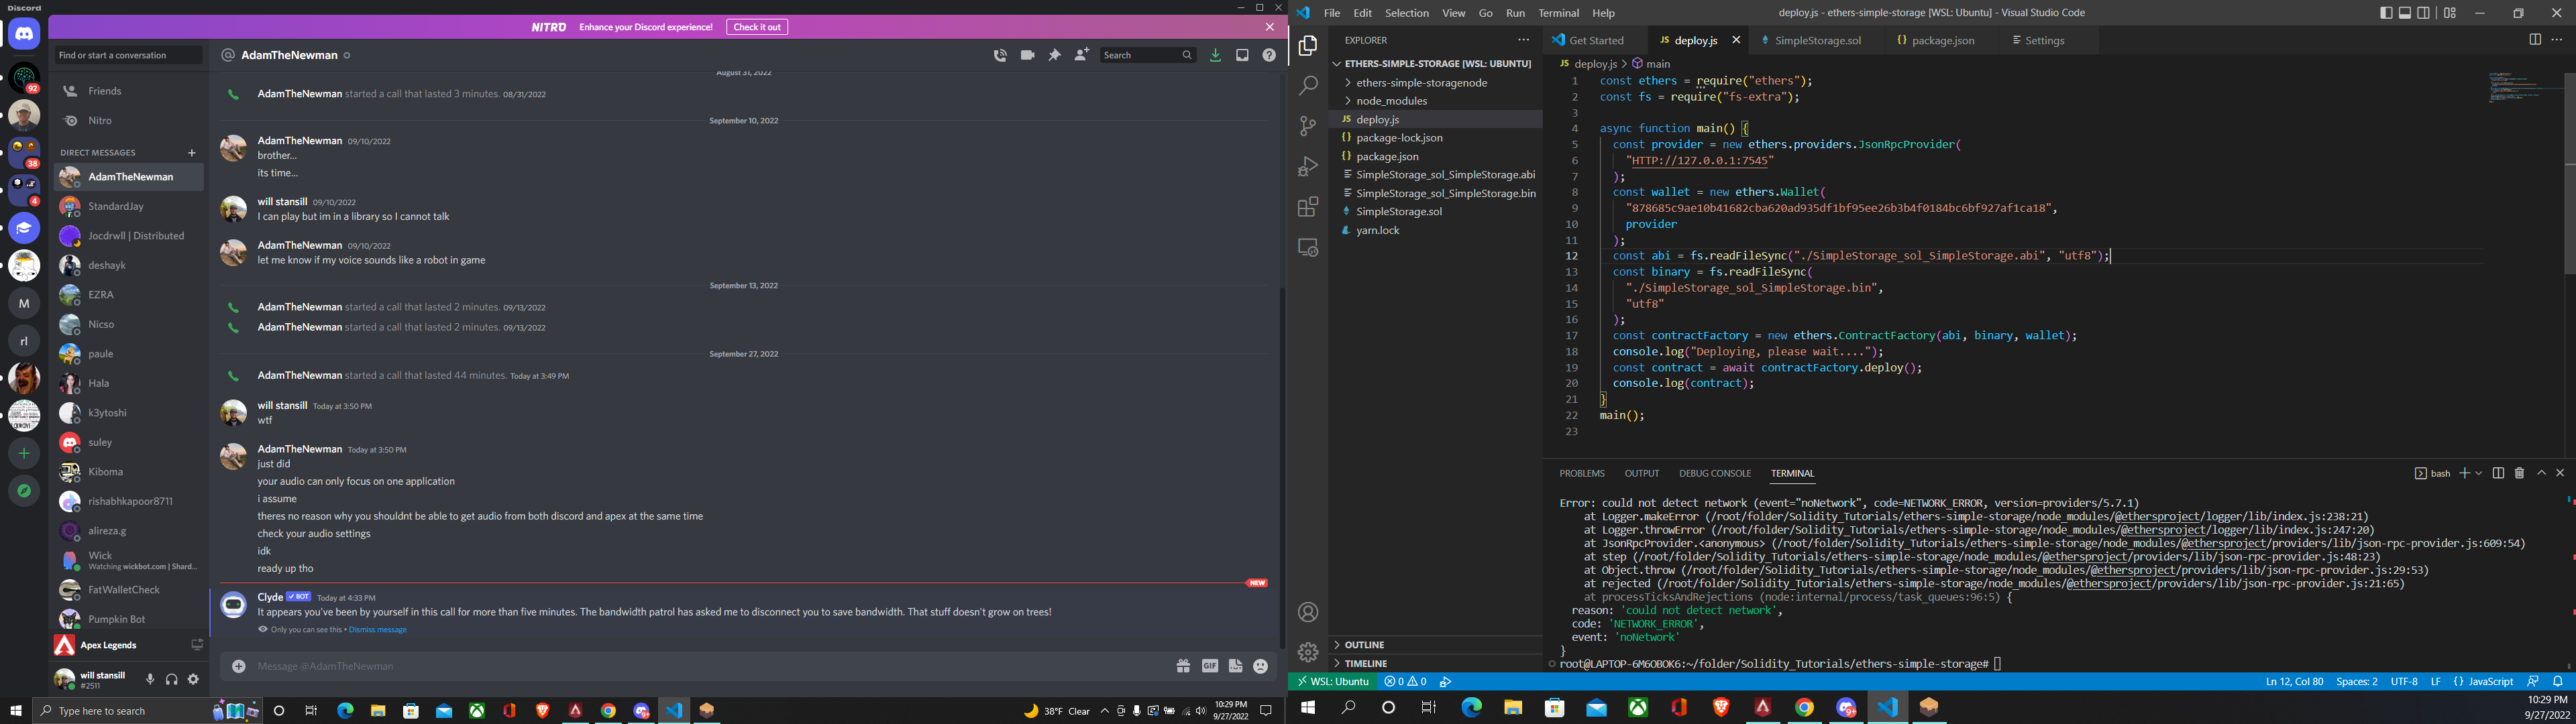Open VS Code Run and Debug view
This screenshot has width=2576, height=724.
1308,166
